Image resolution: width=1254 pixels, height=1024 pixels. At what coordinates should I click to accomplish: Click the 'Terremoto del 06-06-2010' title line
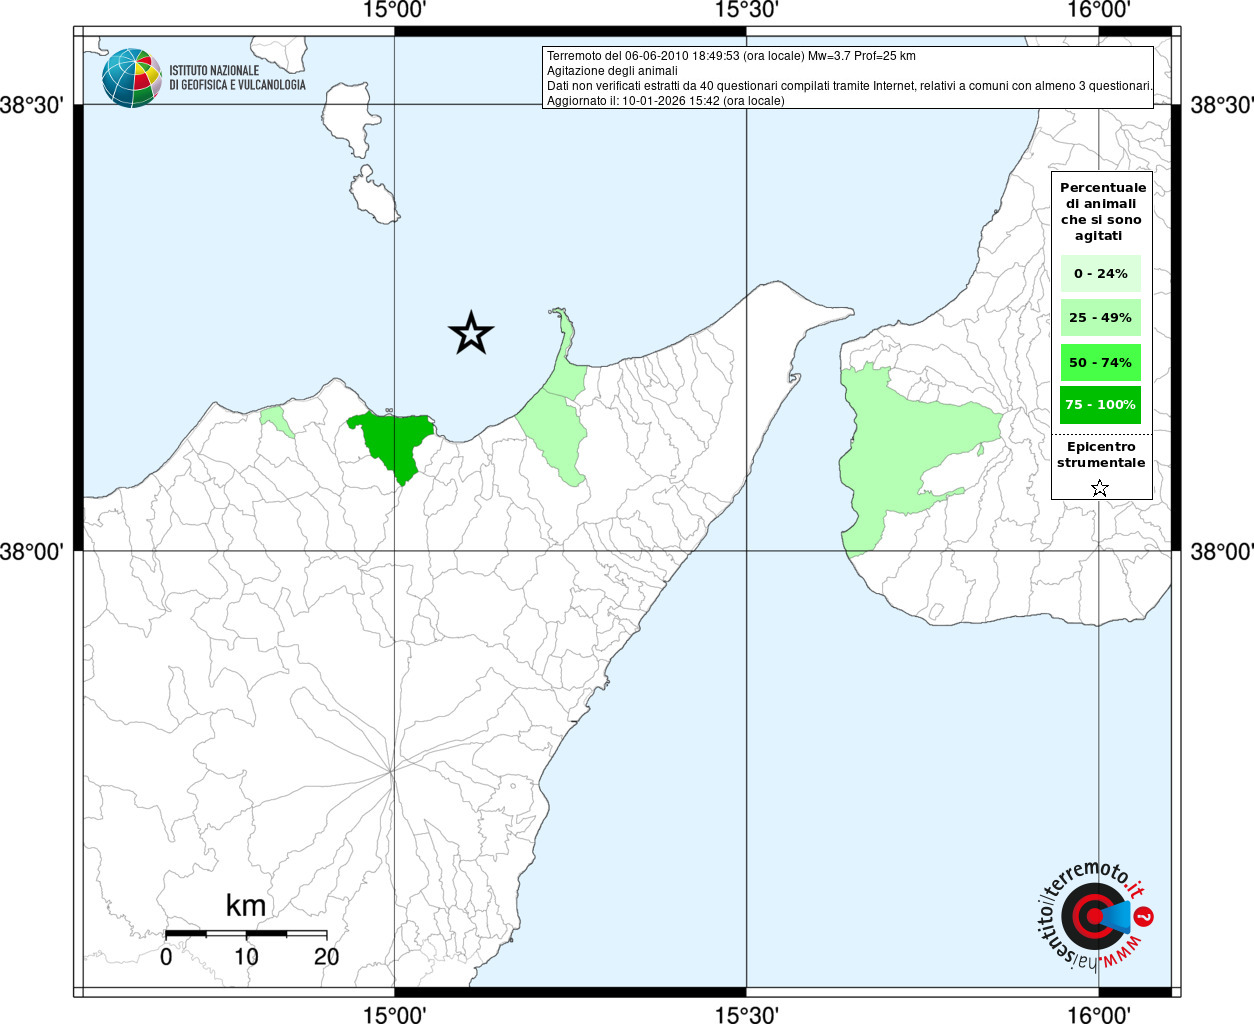[731, 56]
